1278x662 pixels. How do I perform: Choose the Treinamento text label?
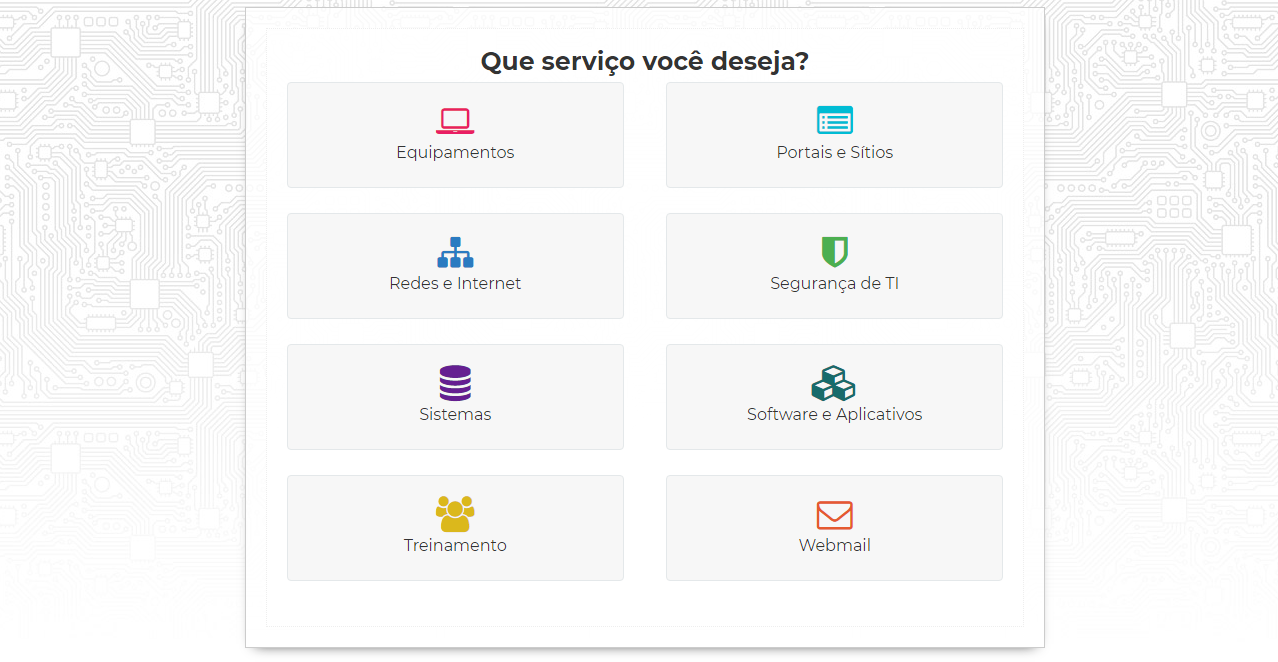tap(455, 546)
